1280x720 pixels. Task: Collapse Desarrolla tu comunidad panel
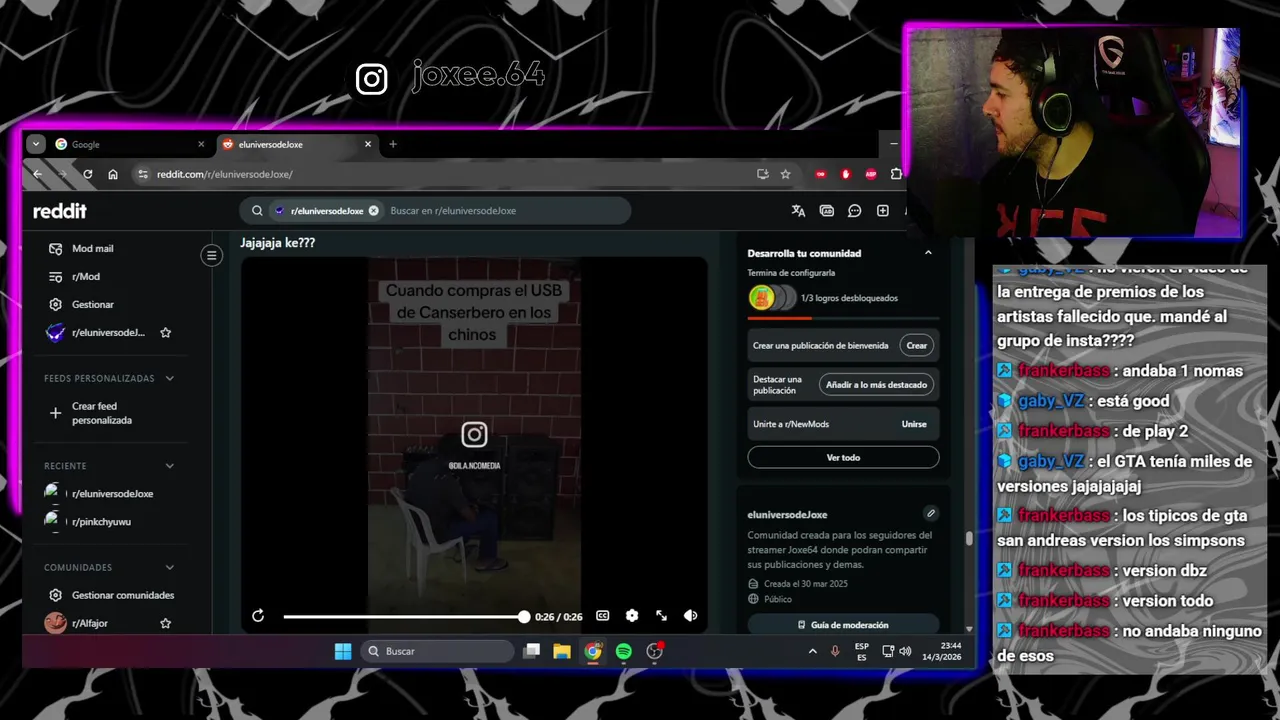pos(928,253)
